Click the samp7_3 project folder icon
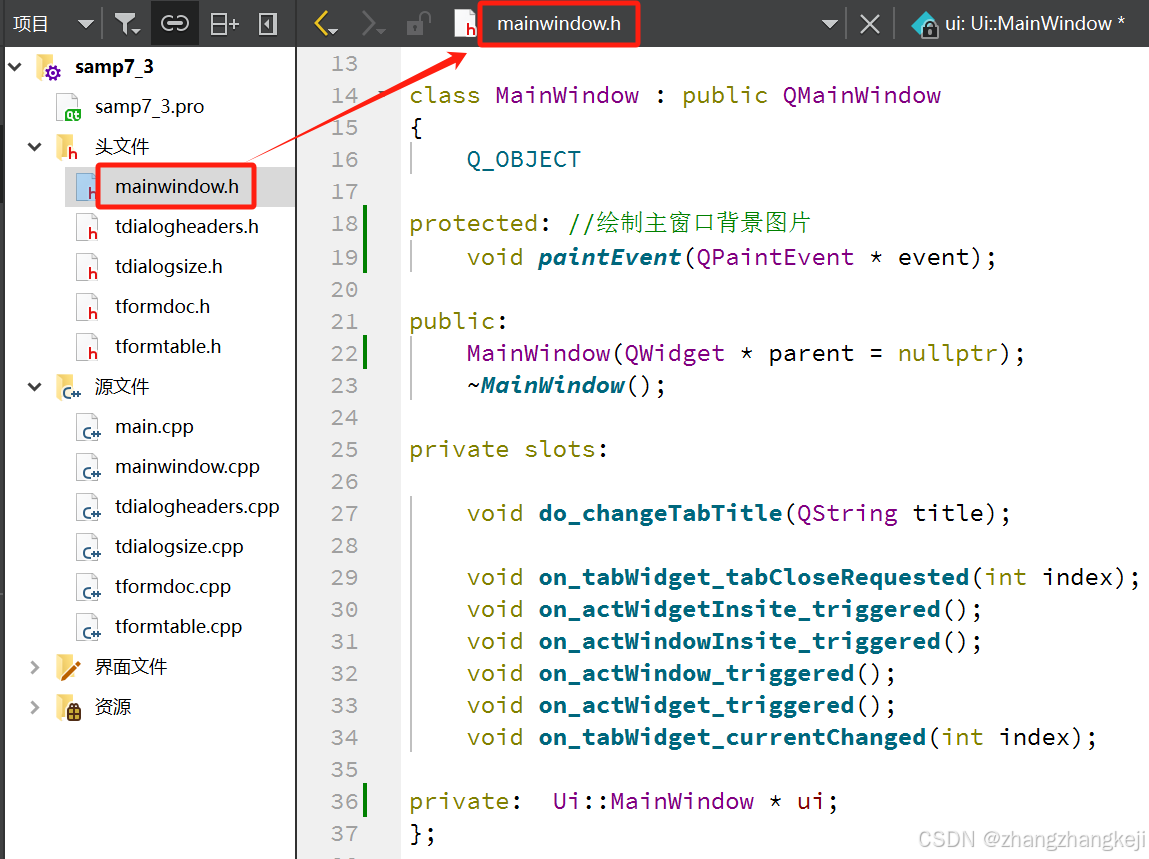 [x=49, y=67]
